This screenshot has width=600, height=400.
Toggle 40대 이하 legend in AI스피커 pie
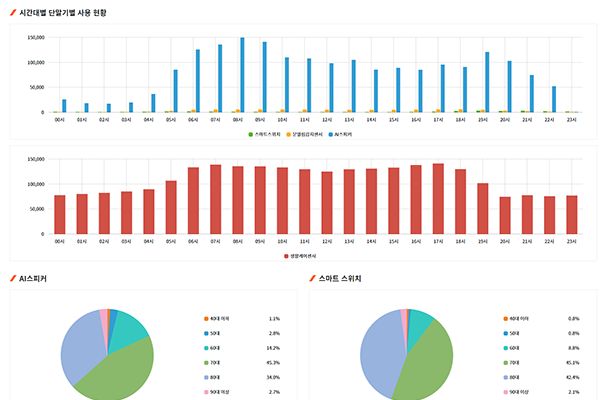[x=217, y=318]
